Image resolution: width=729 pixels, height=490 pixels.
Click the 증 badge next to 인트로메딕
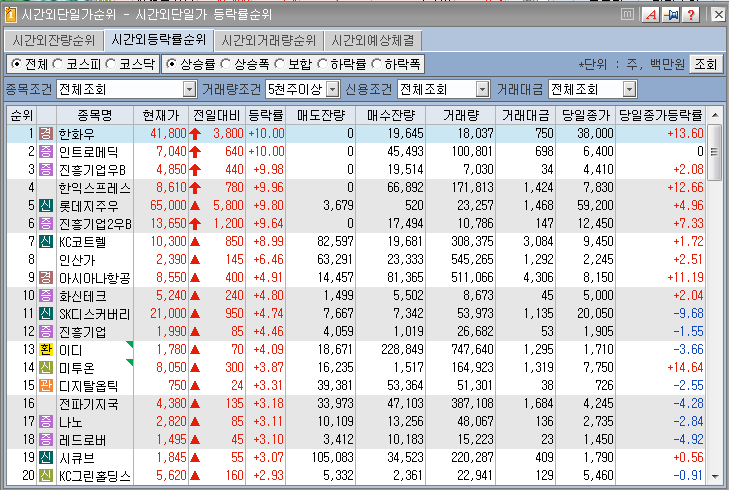click(x=46, y=152)
